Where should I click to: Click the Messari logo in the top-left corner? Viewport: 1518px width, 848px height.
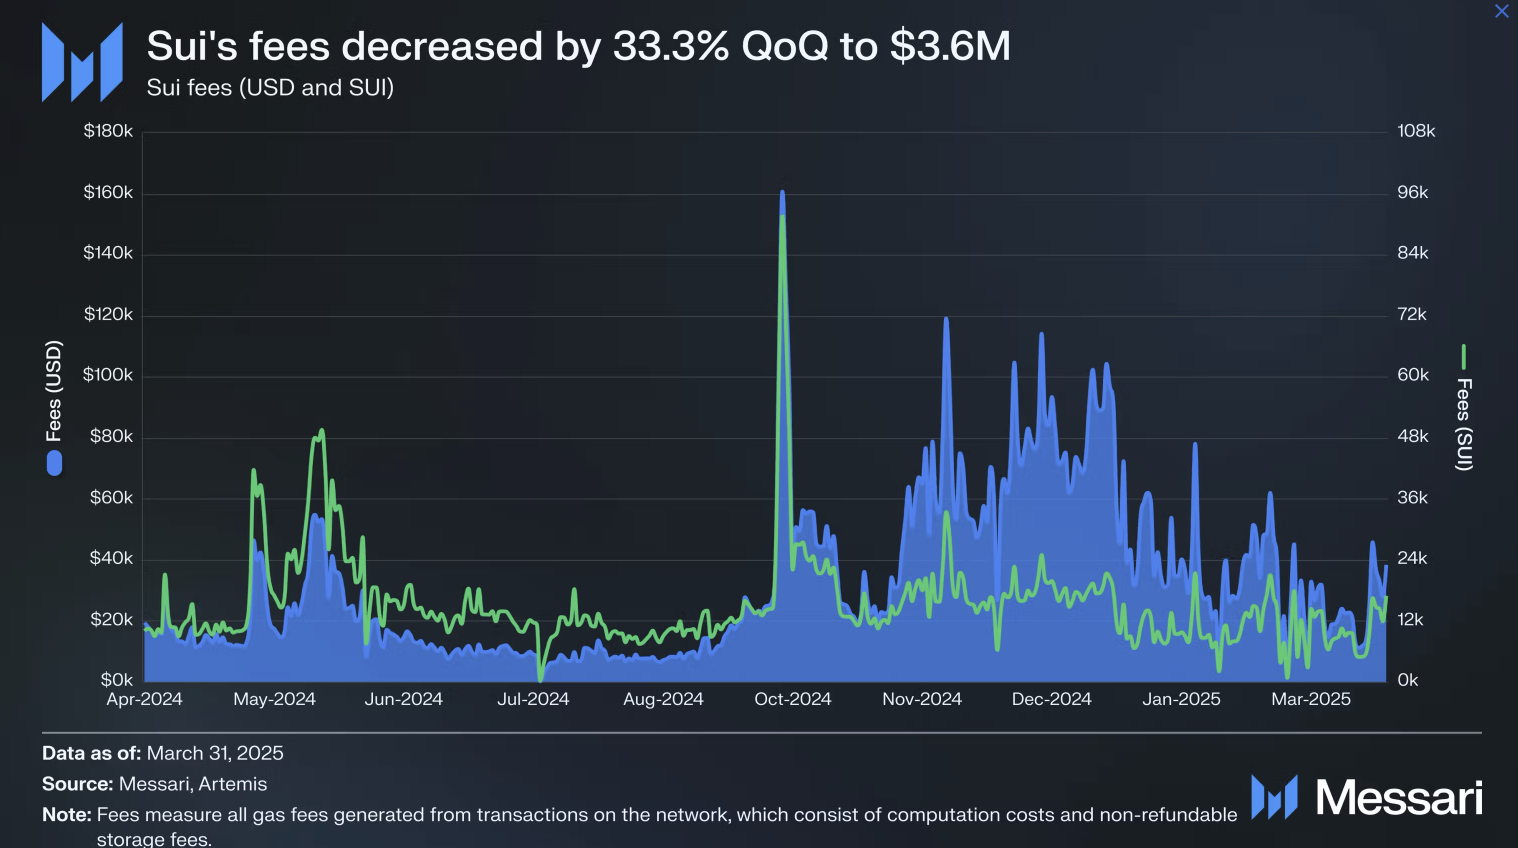[81, 61]
